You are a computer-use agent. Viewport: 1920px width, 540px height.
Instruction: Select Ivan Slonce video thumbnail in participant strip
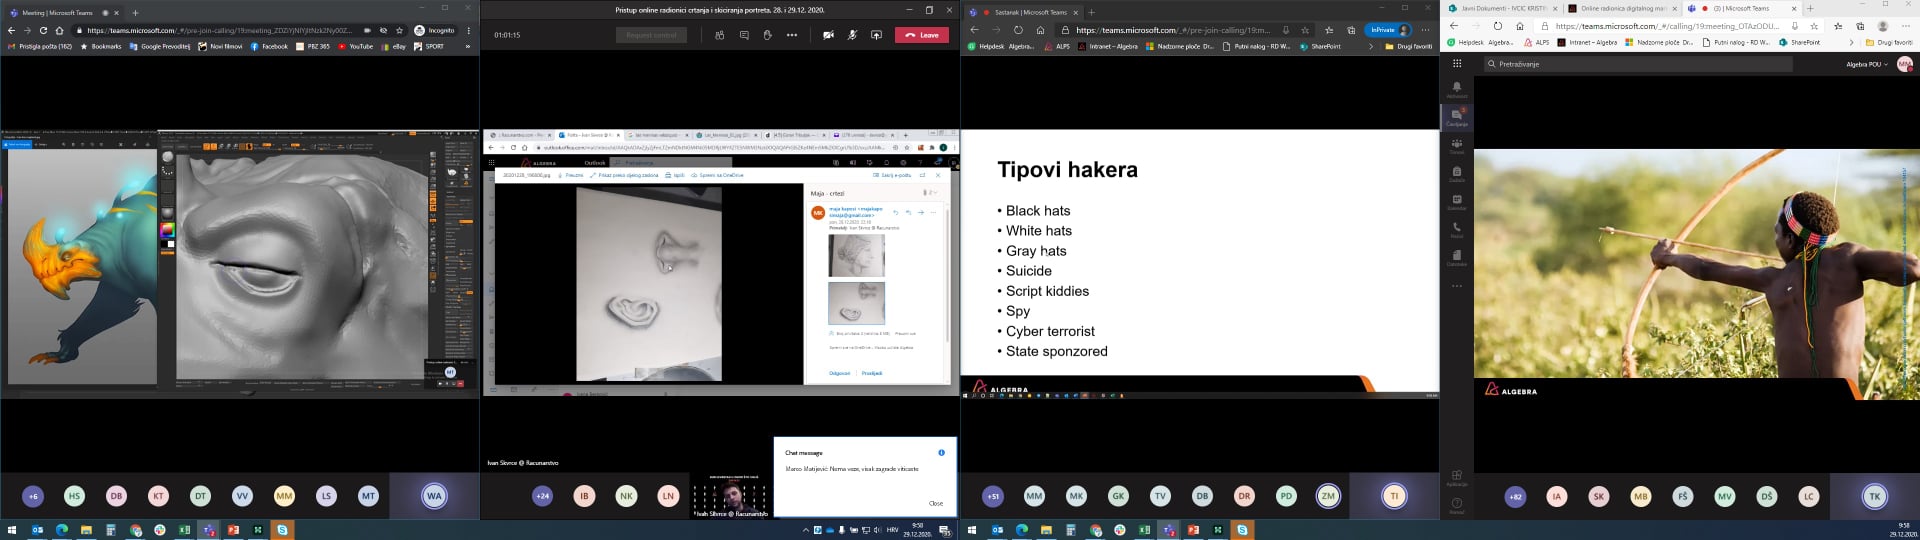(732, 496)
